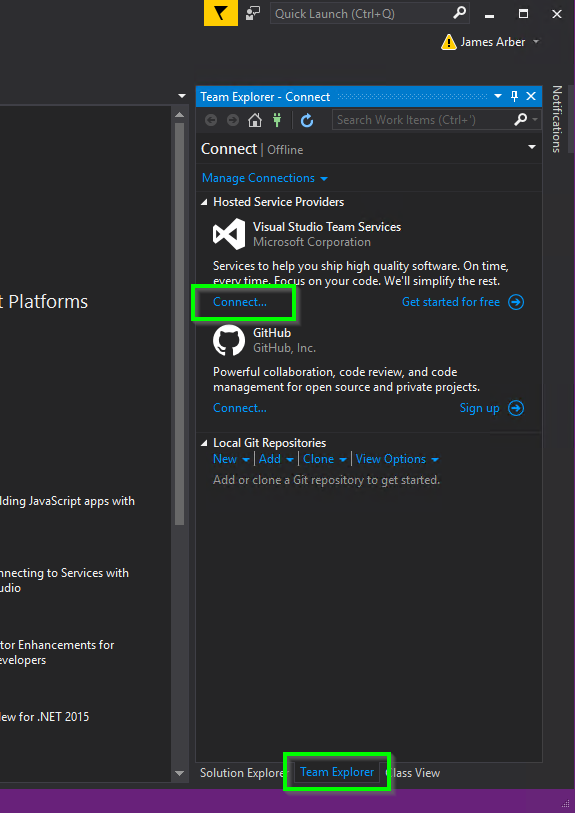Viewport: 575px width, 813px height.
Task: Open the Notifications side tab
Action: tap(556, 119)
